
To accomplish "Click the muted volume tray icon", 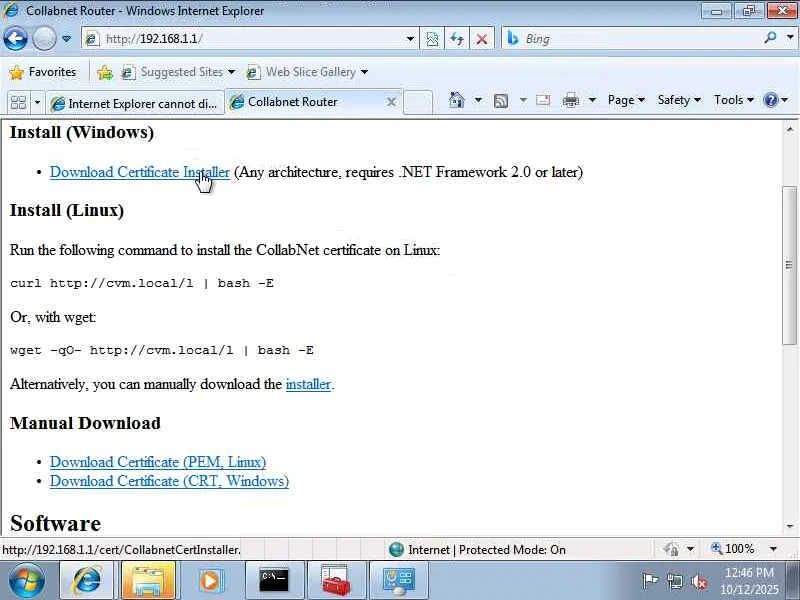I will (x=698, y=581).
